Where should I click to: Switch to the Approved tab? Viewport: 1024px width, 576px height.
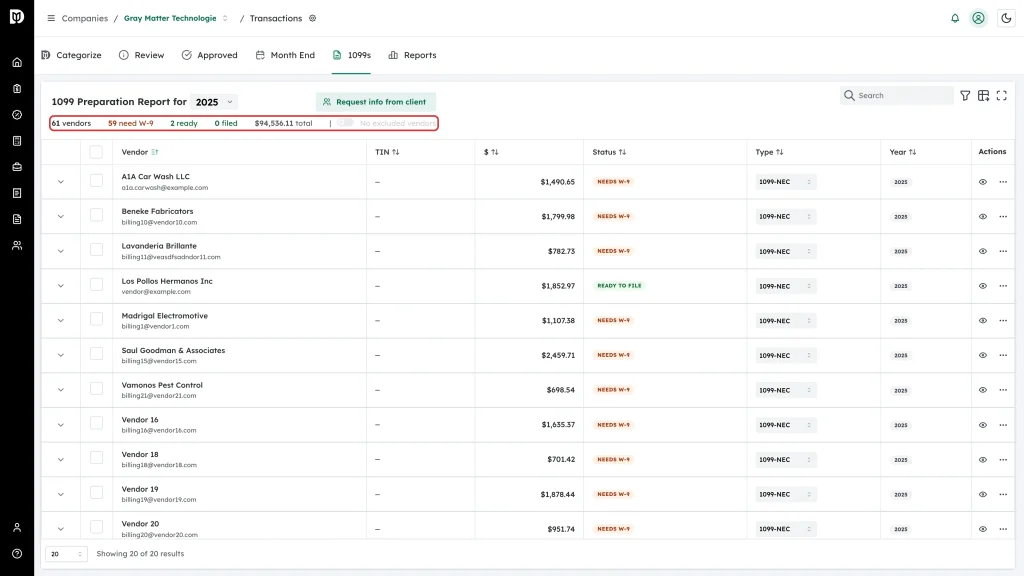click(x=210, y=55)
